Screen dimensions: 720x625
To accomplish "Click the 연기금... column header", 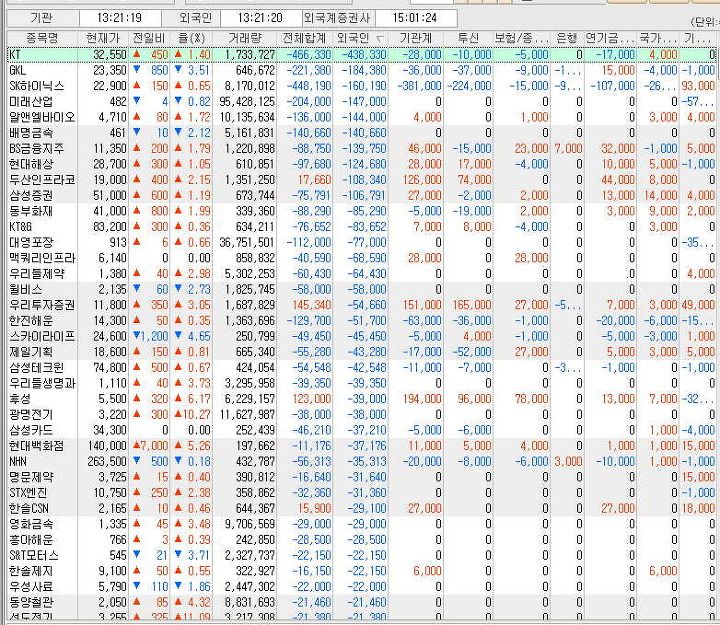I will click(x=610, y=39).
